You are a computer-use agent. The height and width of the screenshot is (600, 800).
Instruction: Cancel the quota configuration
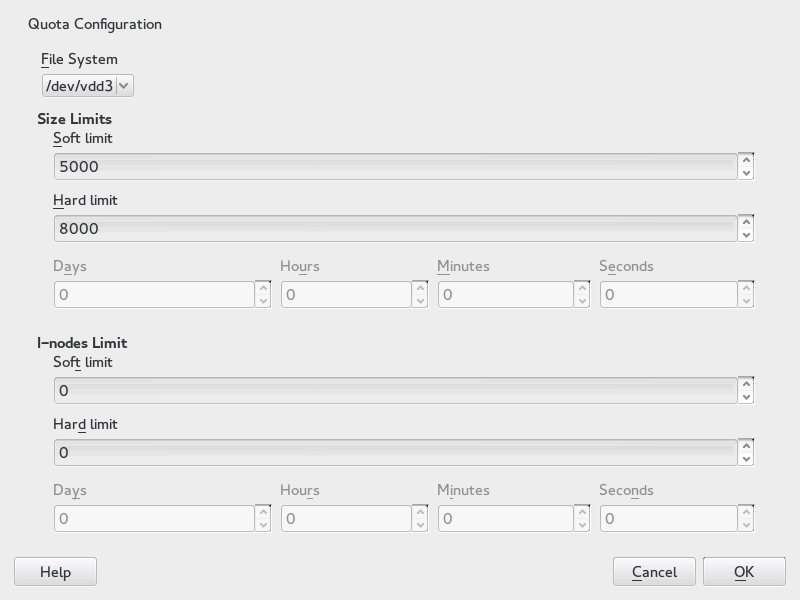pyautogui.click(x=654, y=572)
